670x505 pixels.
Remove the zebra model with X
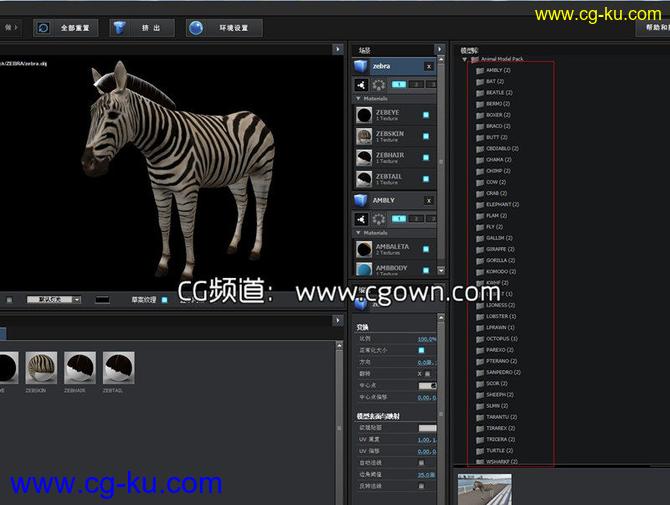tap(429, 67)
